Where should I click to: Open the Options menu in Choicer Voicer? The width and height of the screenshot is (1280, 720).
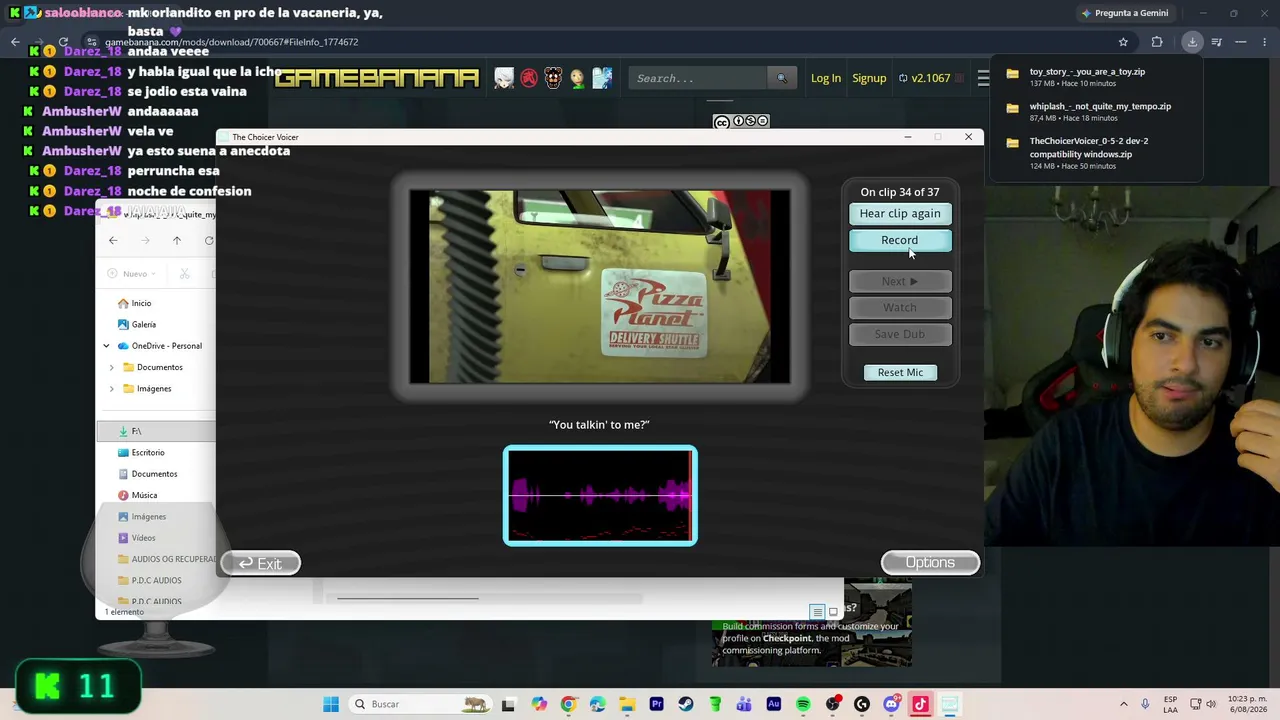[x=930, y=563]
